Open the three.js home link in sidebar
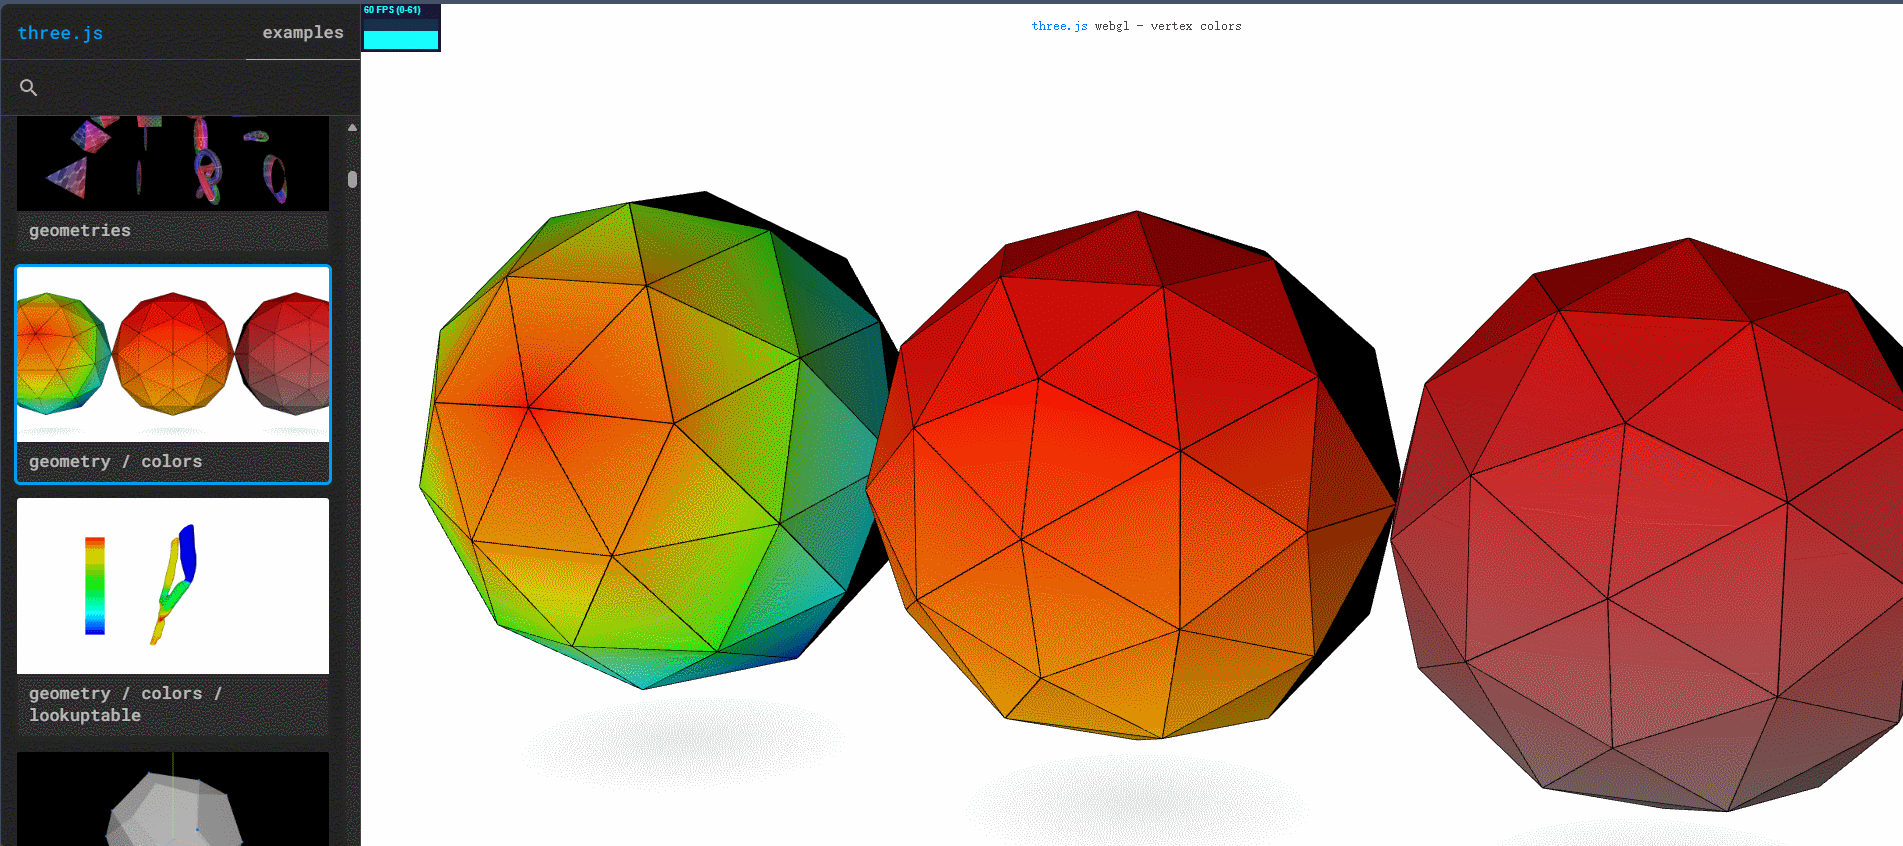The width and height of the screenshot is (1903, 846). click(60, 33)
